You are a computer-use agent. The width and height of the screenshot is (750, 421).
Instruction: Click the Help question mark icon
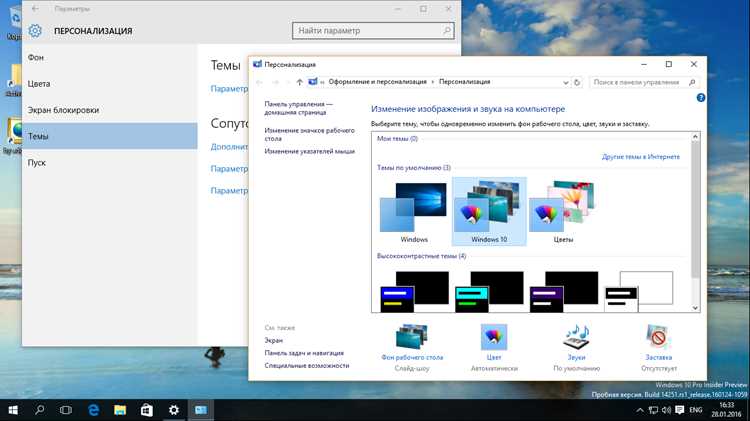pos(701,98)
